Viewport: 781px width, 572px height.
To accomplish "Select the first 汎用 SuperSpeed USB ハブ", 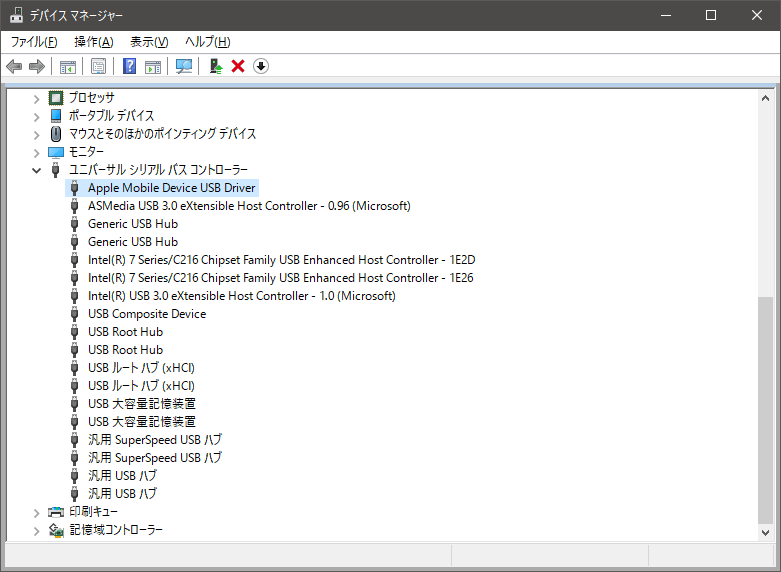I will pyautogui.click(x=155, y=439).
